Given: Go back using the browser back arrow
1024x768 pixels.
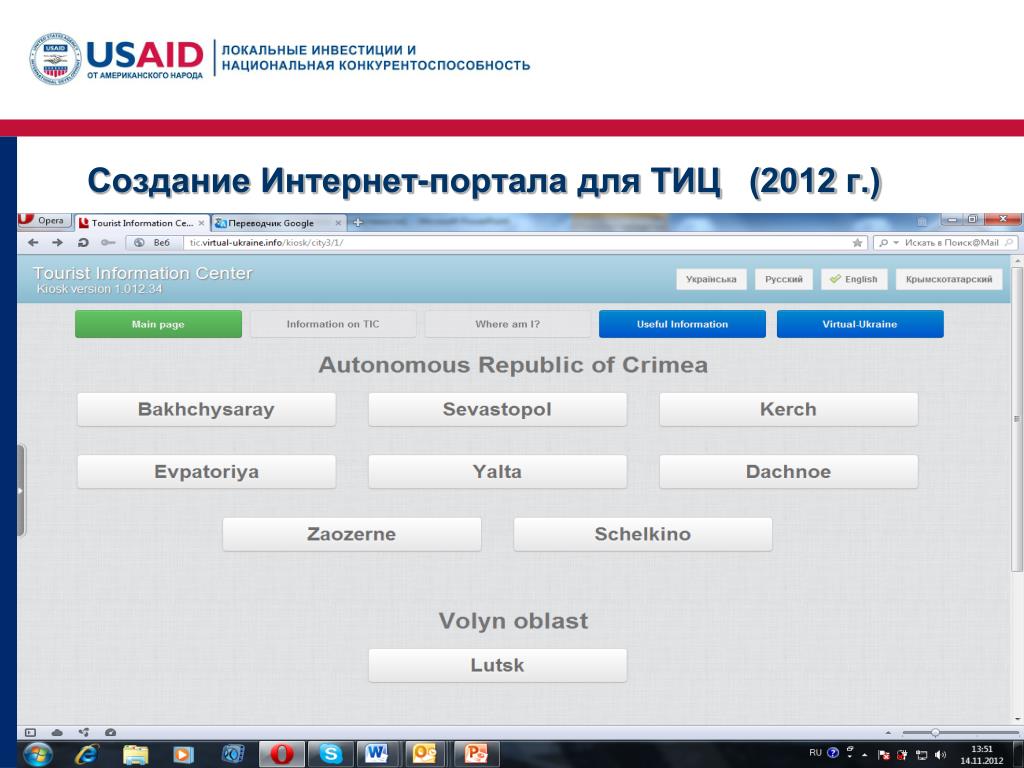Looking at the screenshot, I should tap(33, 243).
